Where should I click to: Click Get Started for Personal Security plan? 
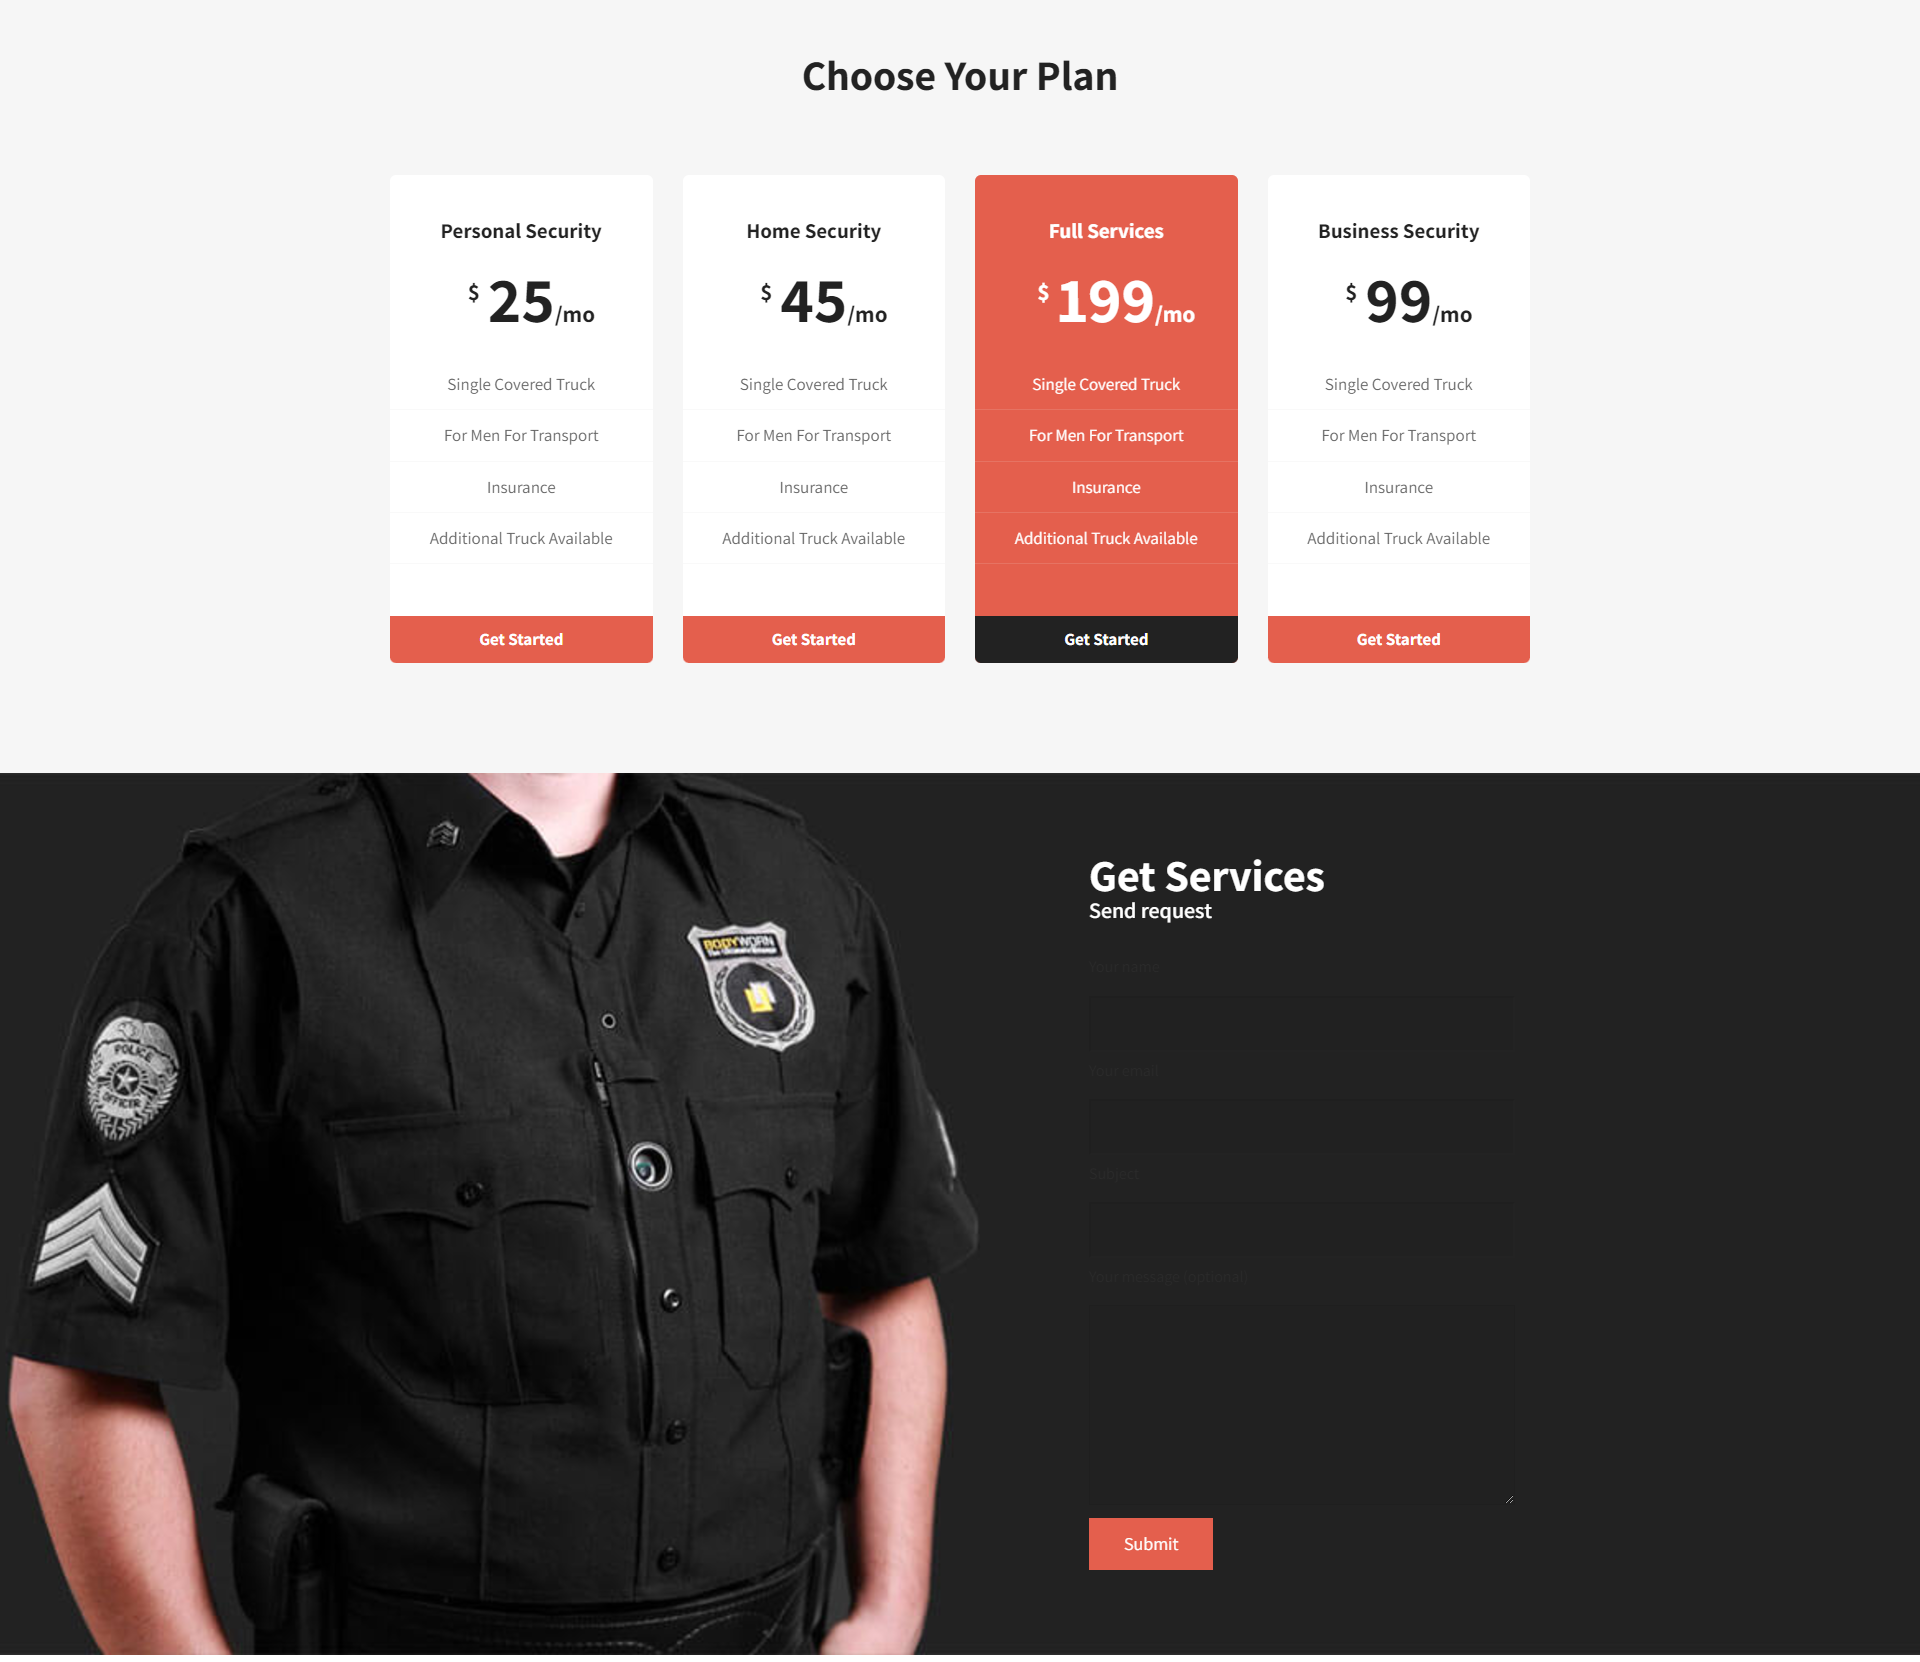pos(521,638)
